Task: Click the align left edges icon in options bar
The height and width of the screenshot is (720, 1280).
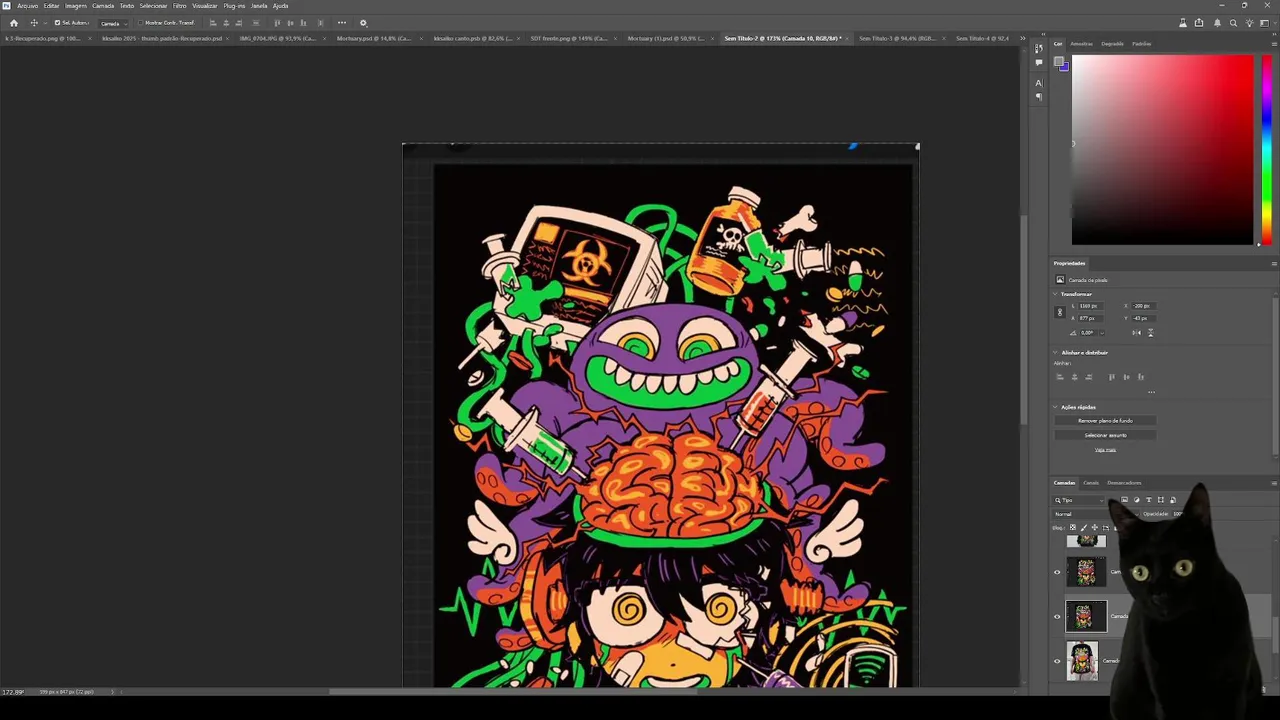Action: click(213, 23)
